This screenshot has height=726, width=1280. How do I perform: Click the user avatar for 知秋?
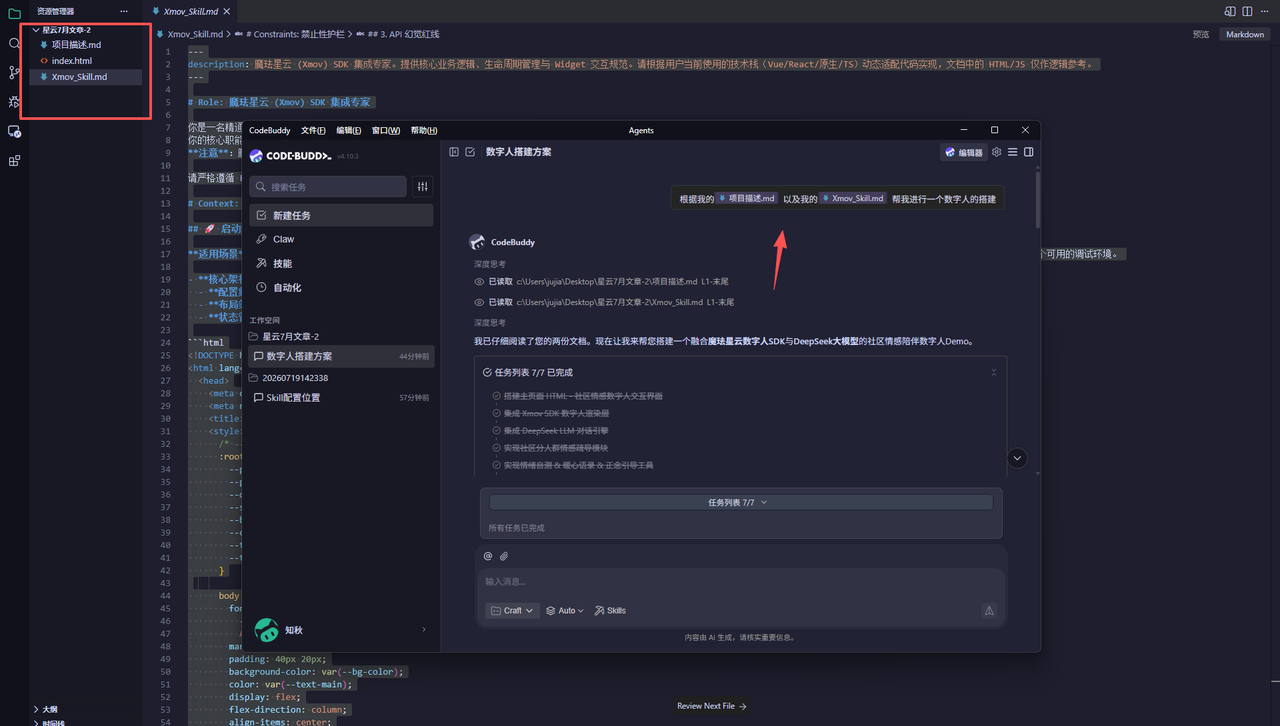(266, 630)
